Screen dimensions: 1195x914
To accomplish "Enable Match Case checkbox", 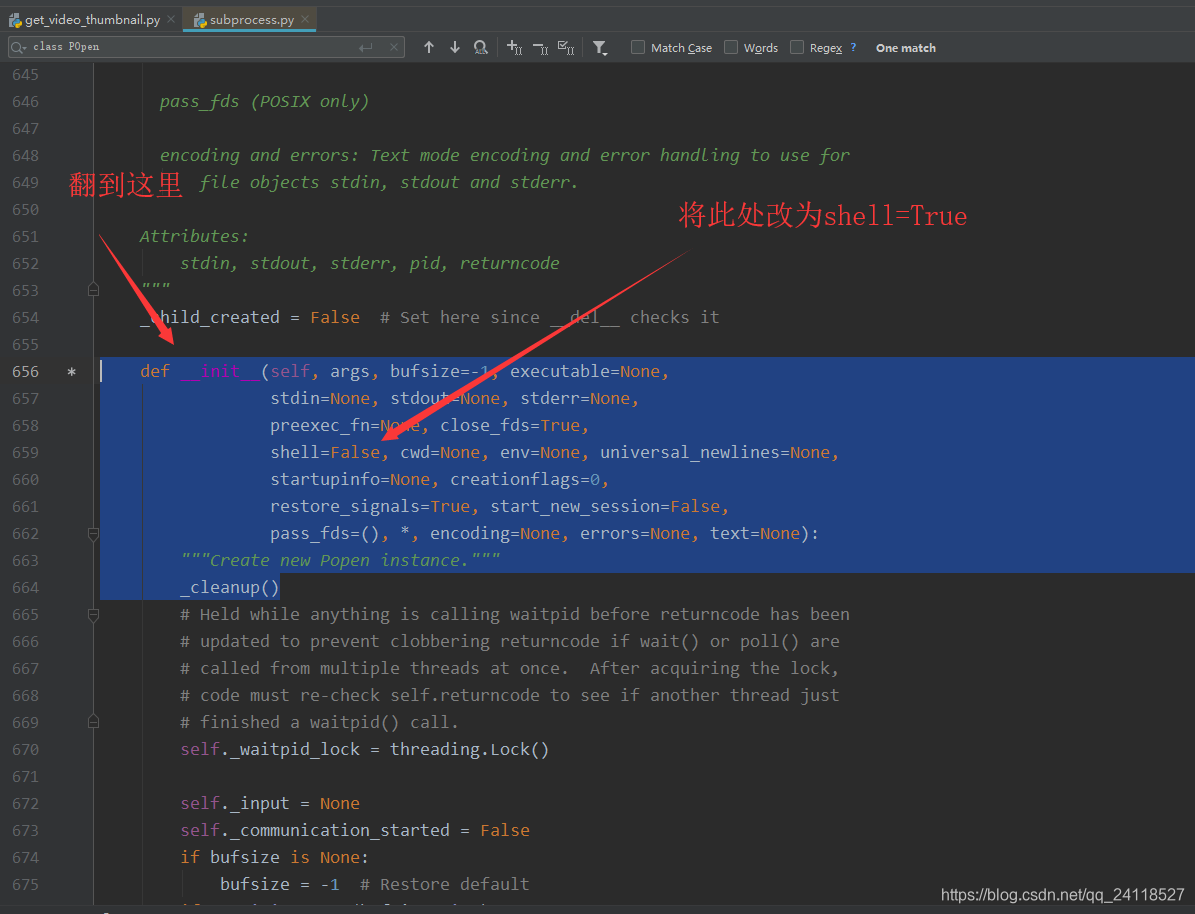I will (x=638, y=47).
